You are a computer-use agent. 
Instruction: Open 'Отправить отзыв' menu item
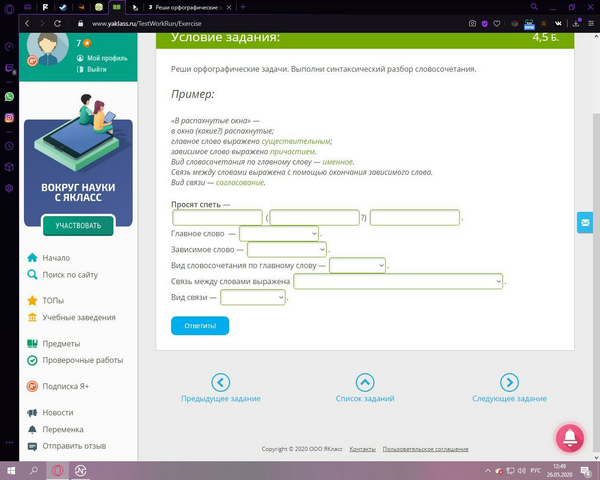point(67,446)
